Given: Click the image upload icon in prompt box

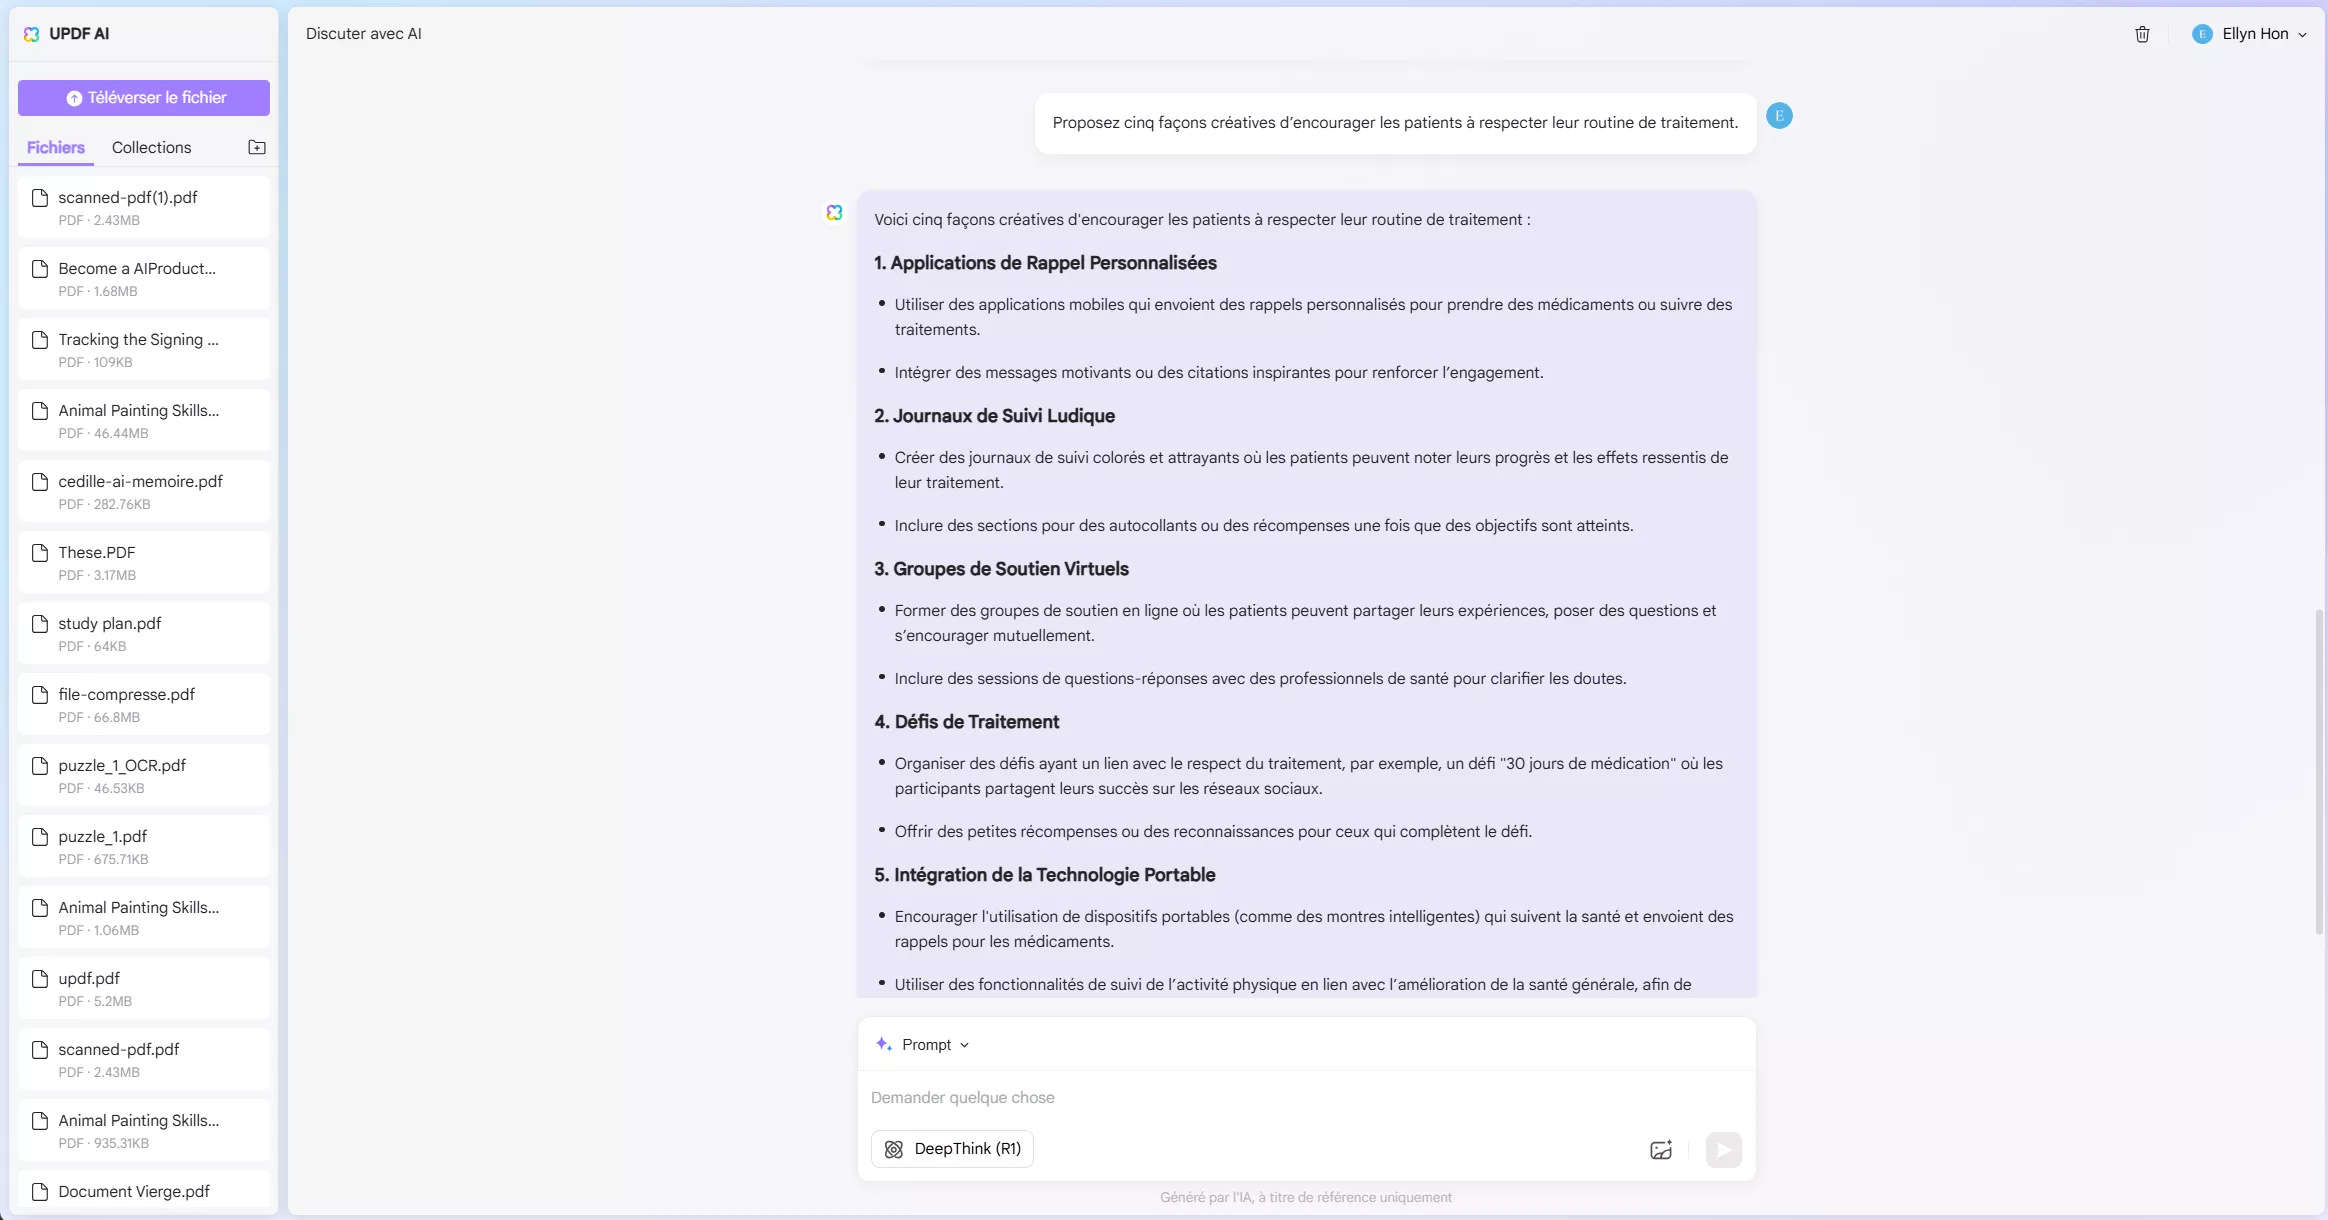Looking at the screenshot, I should coord(1660,1150).
